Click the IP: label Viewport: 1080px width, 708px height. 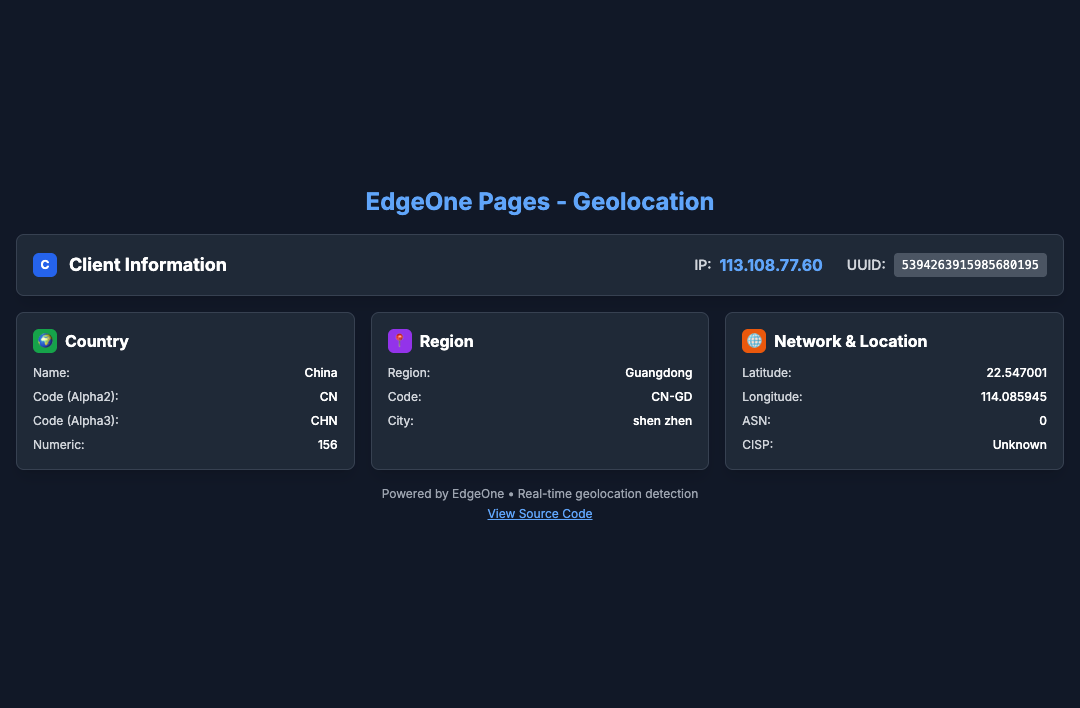[x=703, y=265]
